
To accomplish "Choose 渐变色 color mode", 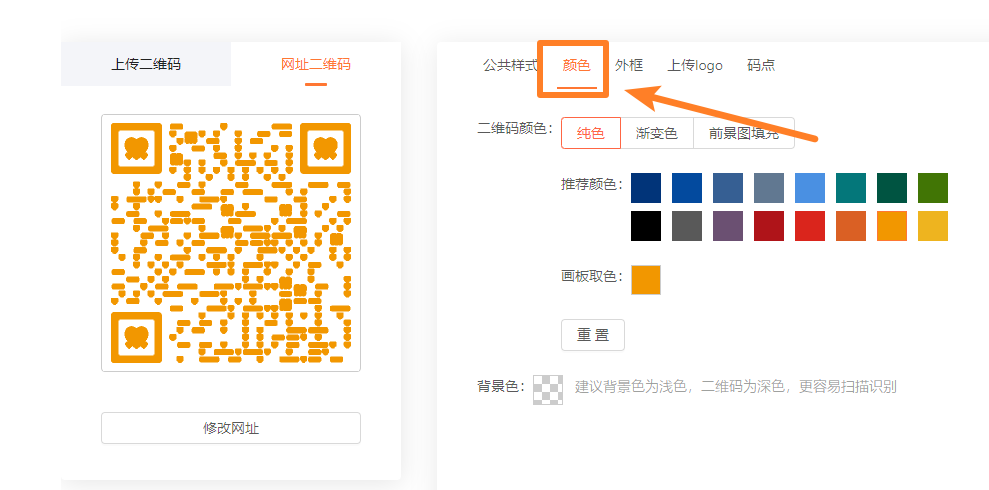I will 657,133.
